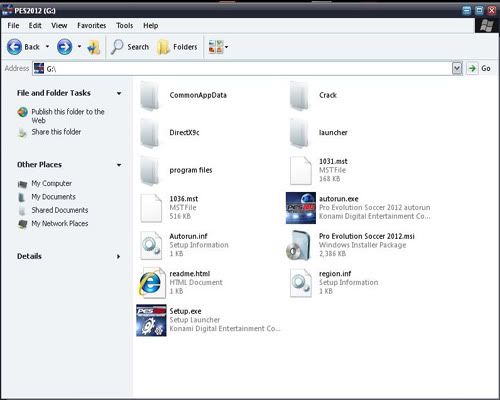Click the Folders label in toolbar
The image size is (500, 400).
click(185, 47)
